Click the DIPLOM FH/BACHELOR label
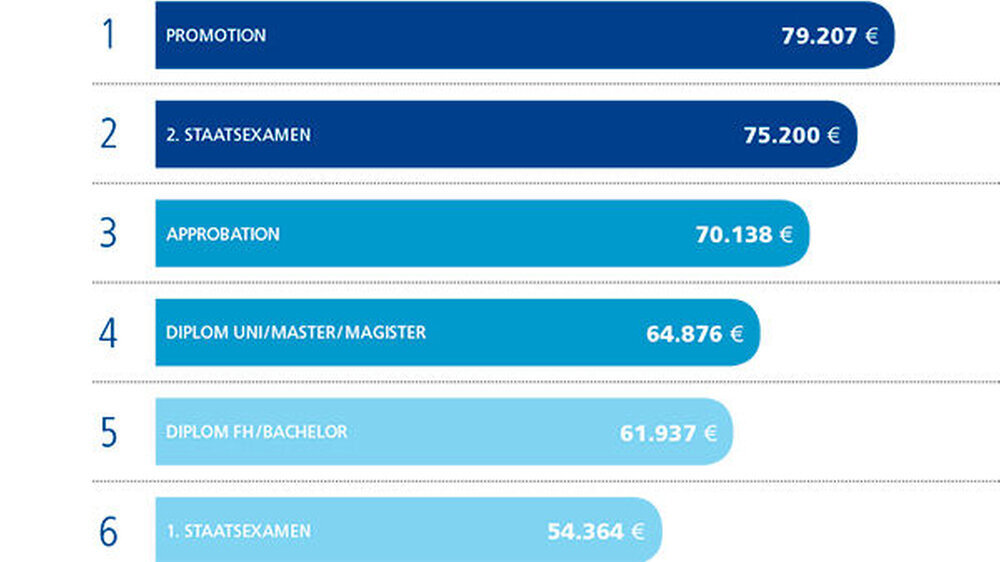Image resolution: width=1000 pixels, height=562 pixels. click(257, 432)
